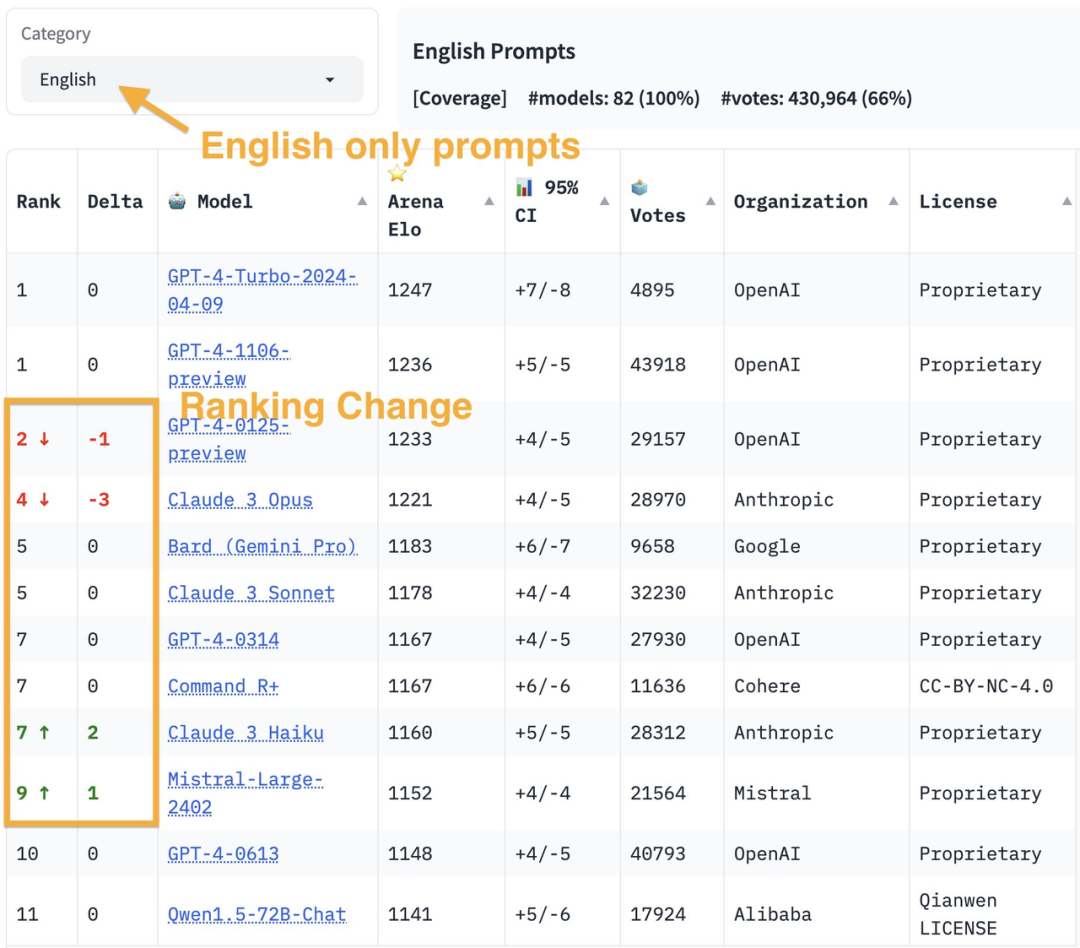Click the star icon above Arena Elo
1080x948 pixels.
pyautogui.click(x=397, y=174)
